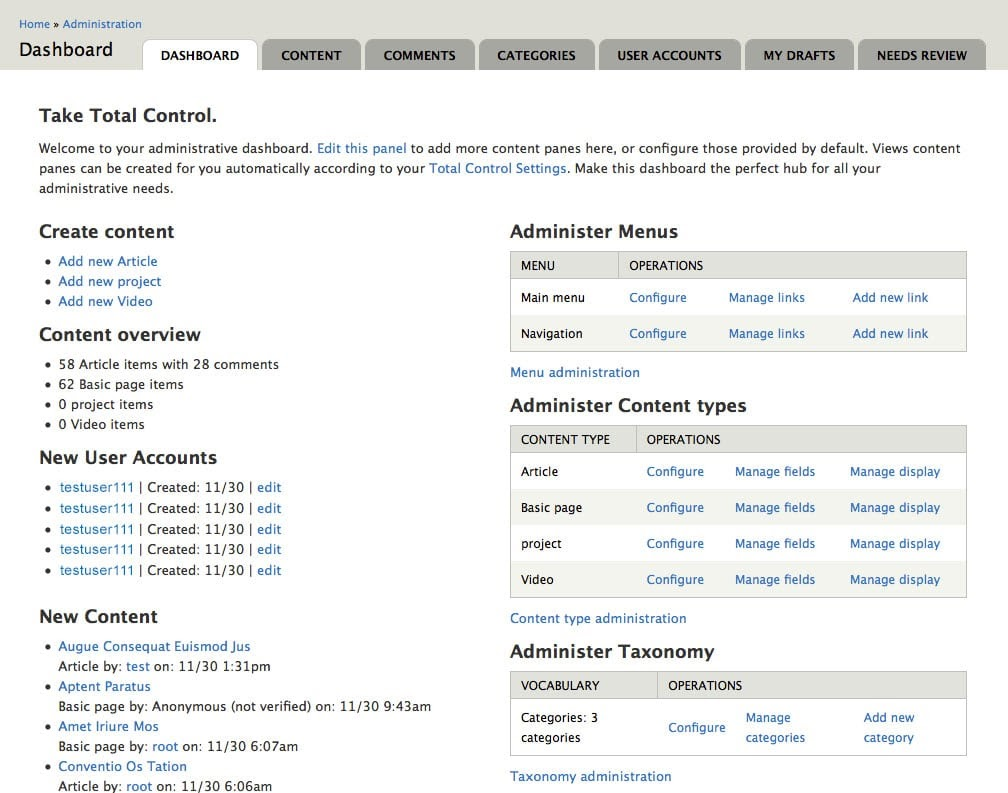Viewport: 1008px width, 793px height.
Task: Add new link to Main menu
Action: click(890, 298)
